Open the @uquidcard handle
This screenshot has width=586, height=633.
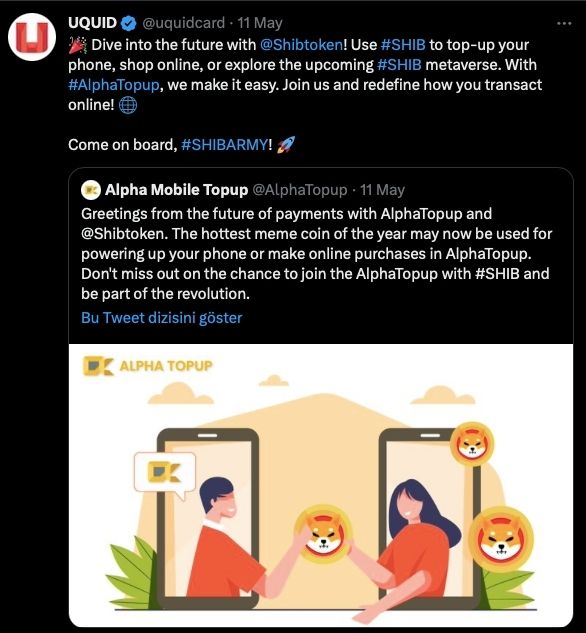pyautogui.click(x=183, y=23)
